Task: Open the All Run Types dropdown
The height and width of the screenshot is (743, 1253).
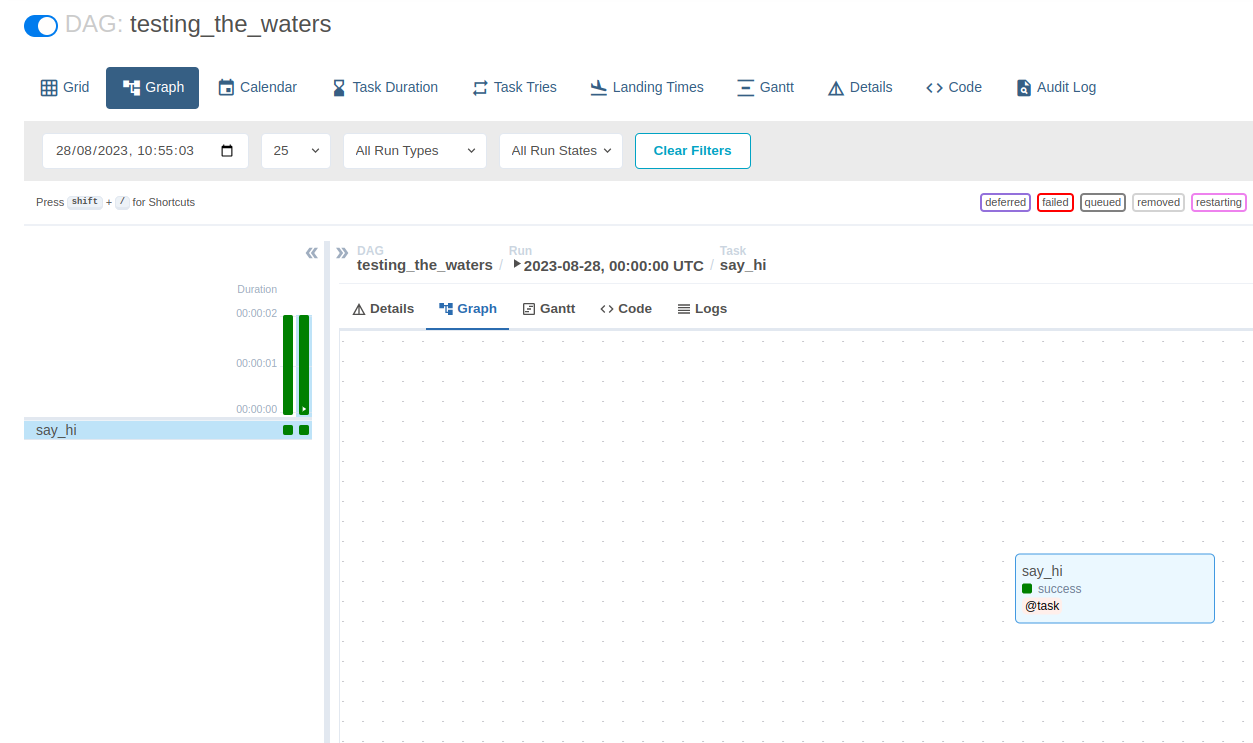Action: pyautogui.click(x=414, y=151)
